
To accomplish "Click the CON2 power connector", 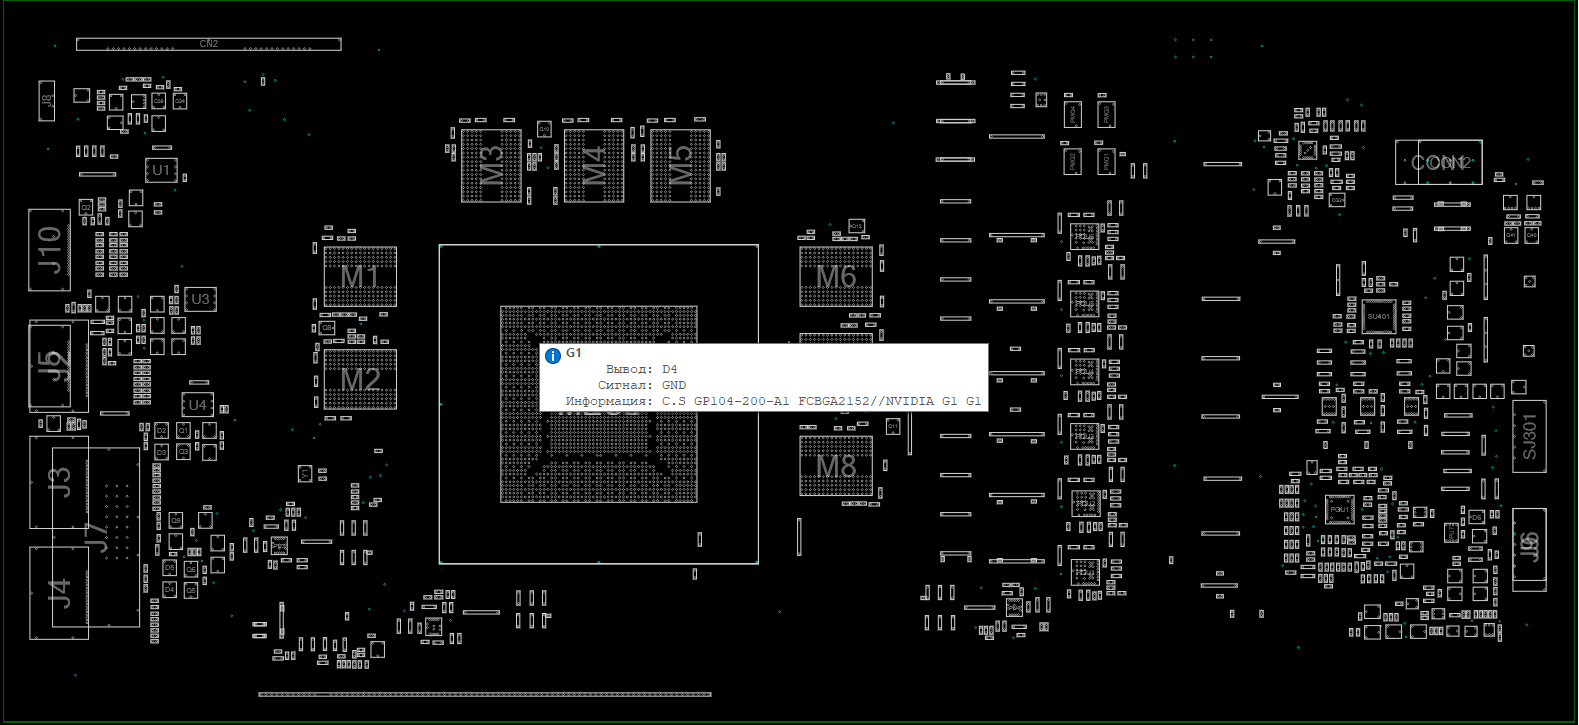I will tap(1438, 162).
